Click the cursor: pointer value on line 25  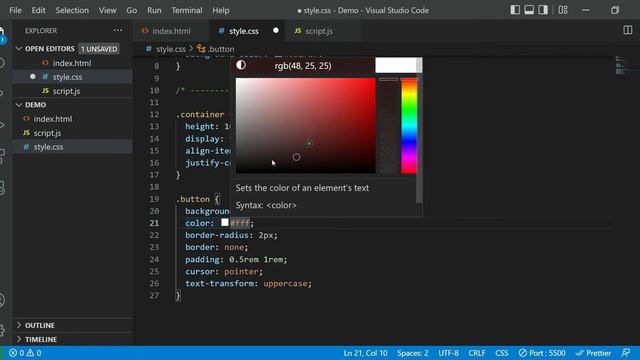(241, 271)
